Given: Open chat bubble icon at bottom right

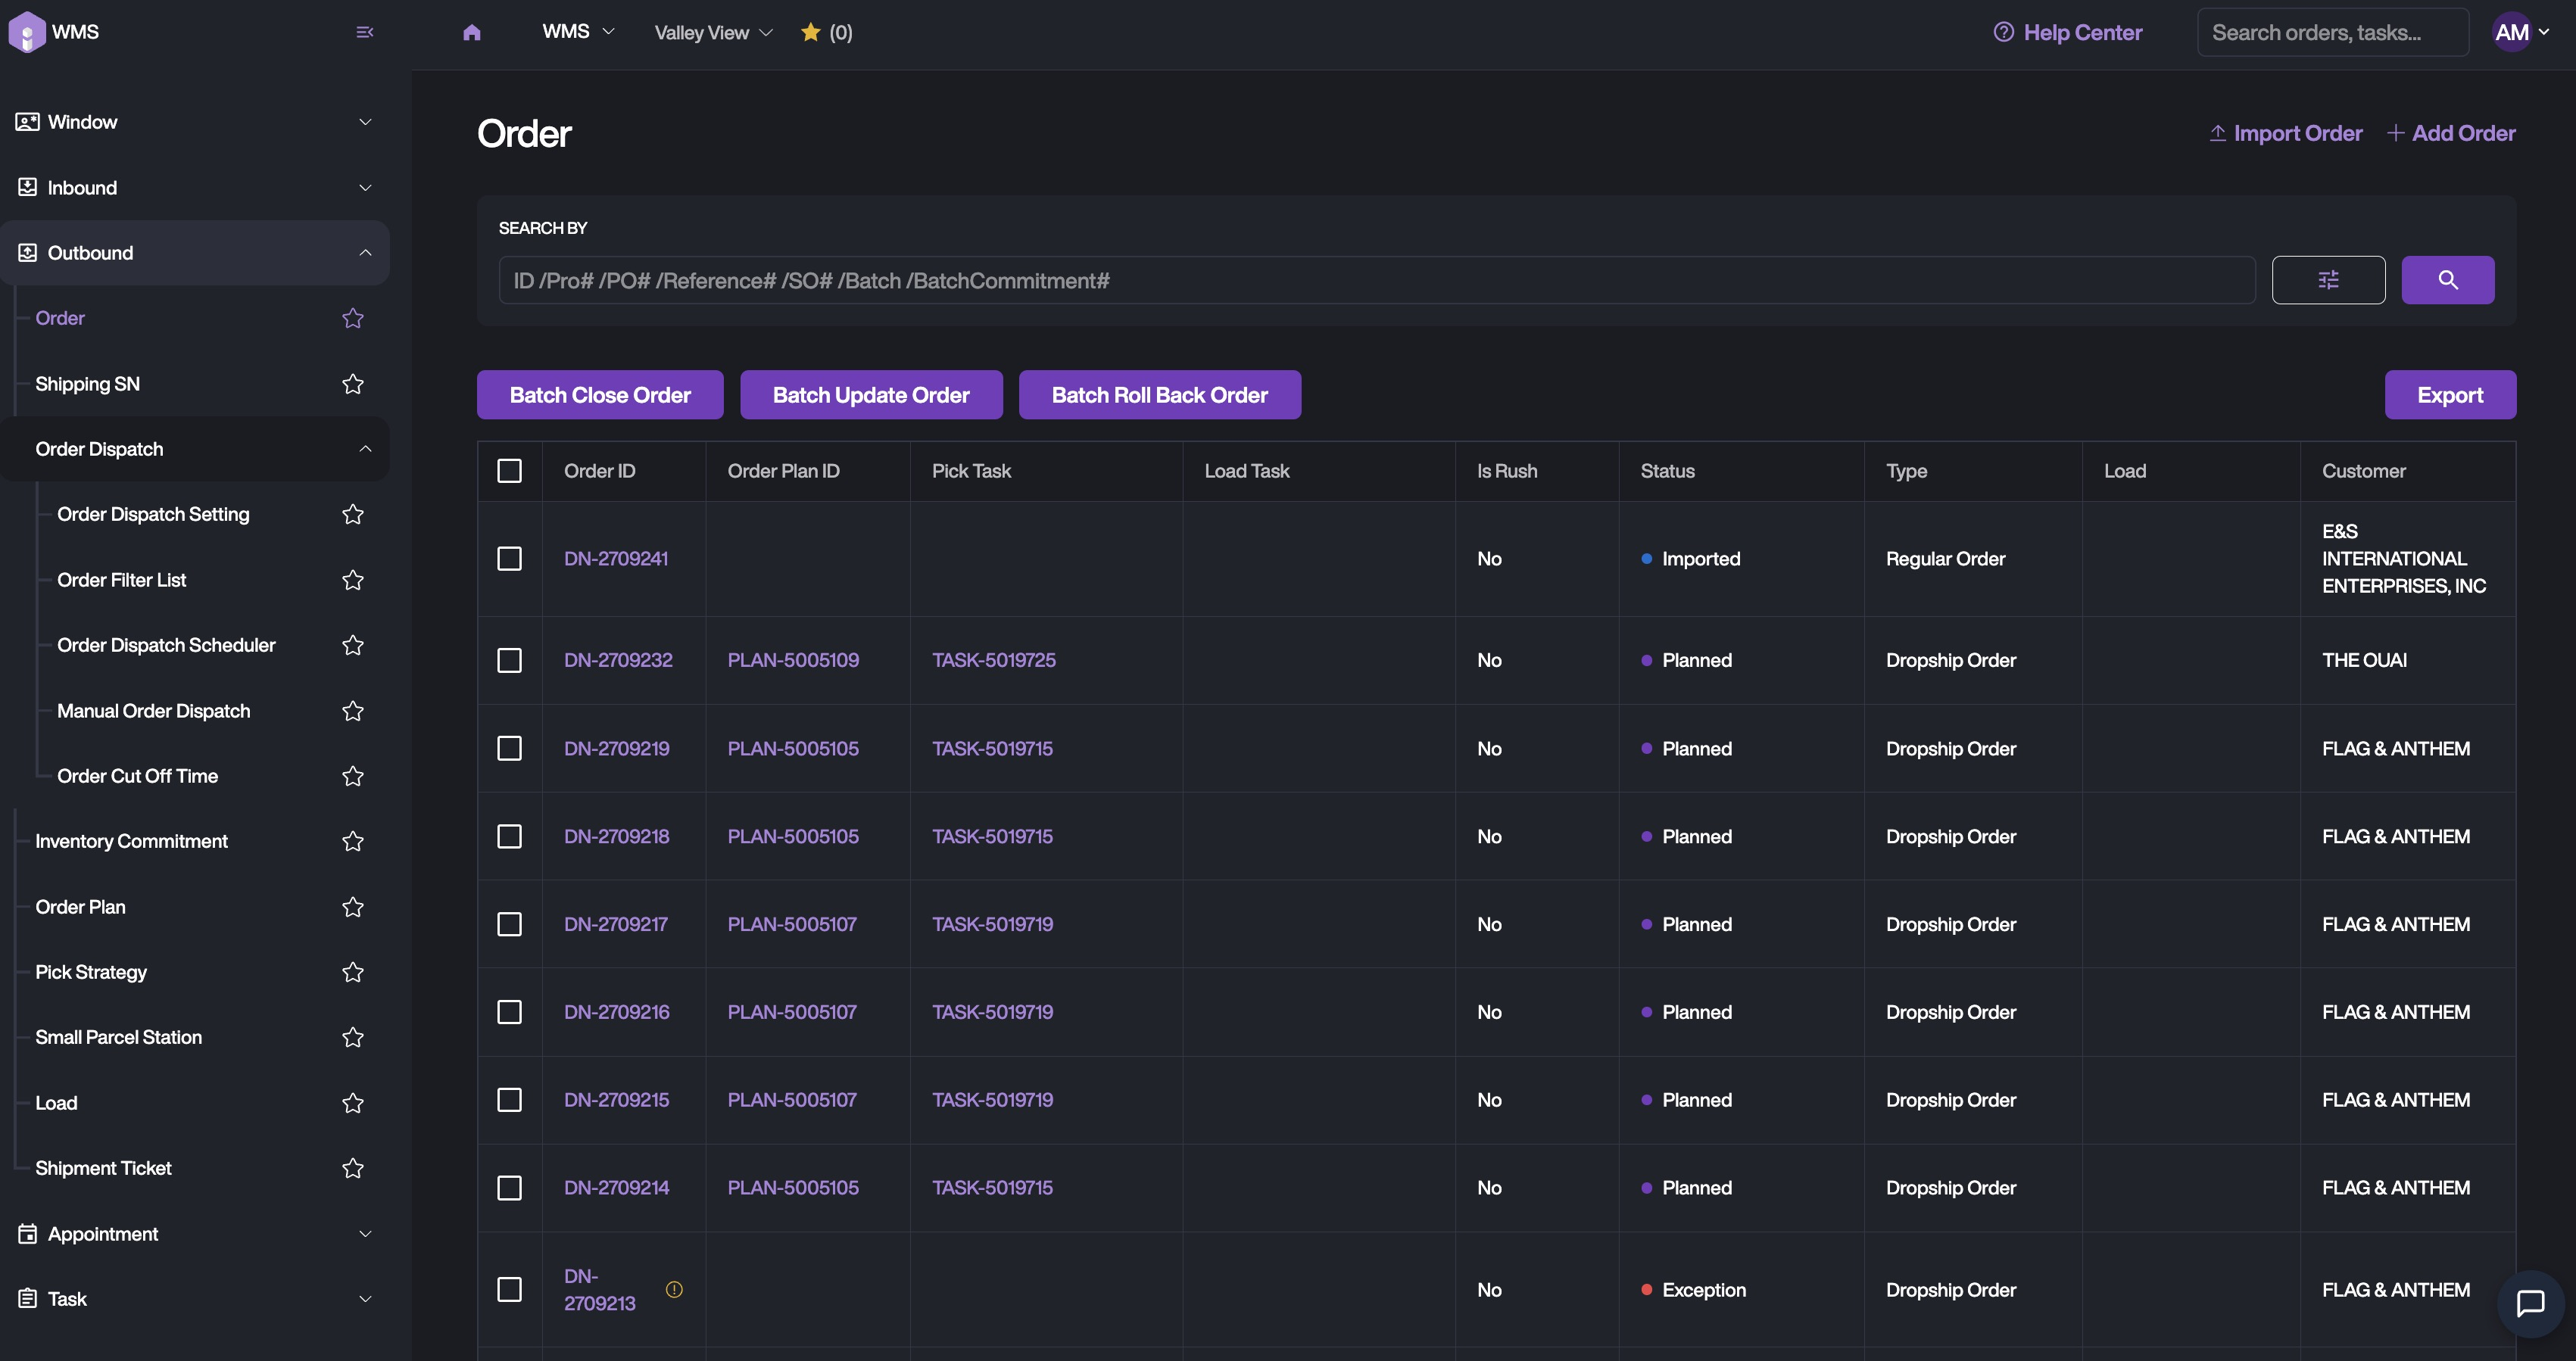Looking at the screenshot, I should tap(2530, 1303).
